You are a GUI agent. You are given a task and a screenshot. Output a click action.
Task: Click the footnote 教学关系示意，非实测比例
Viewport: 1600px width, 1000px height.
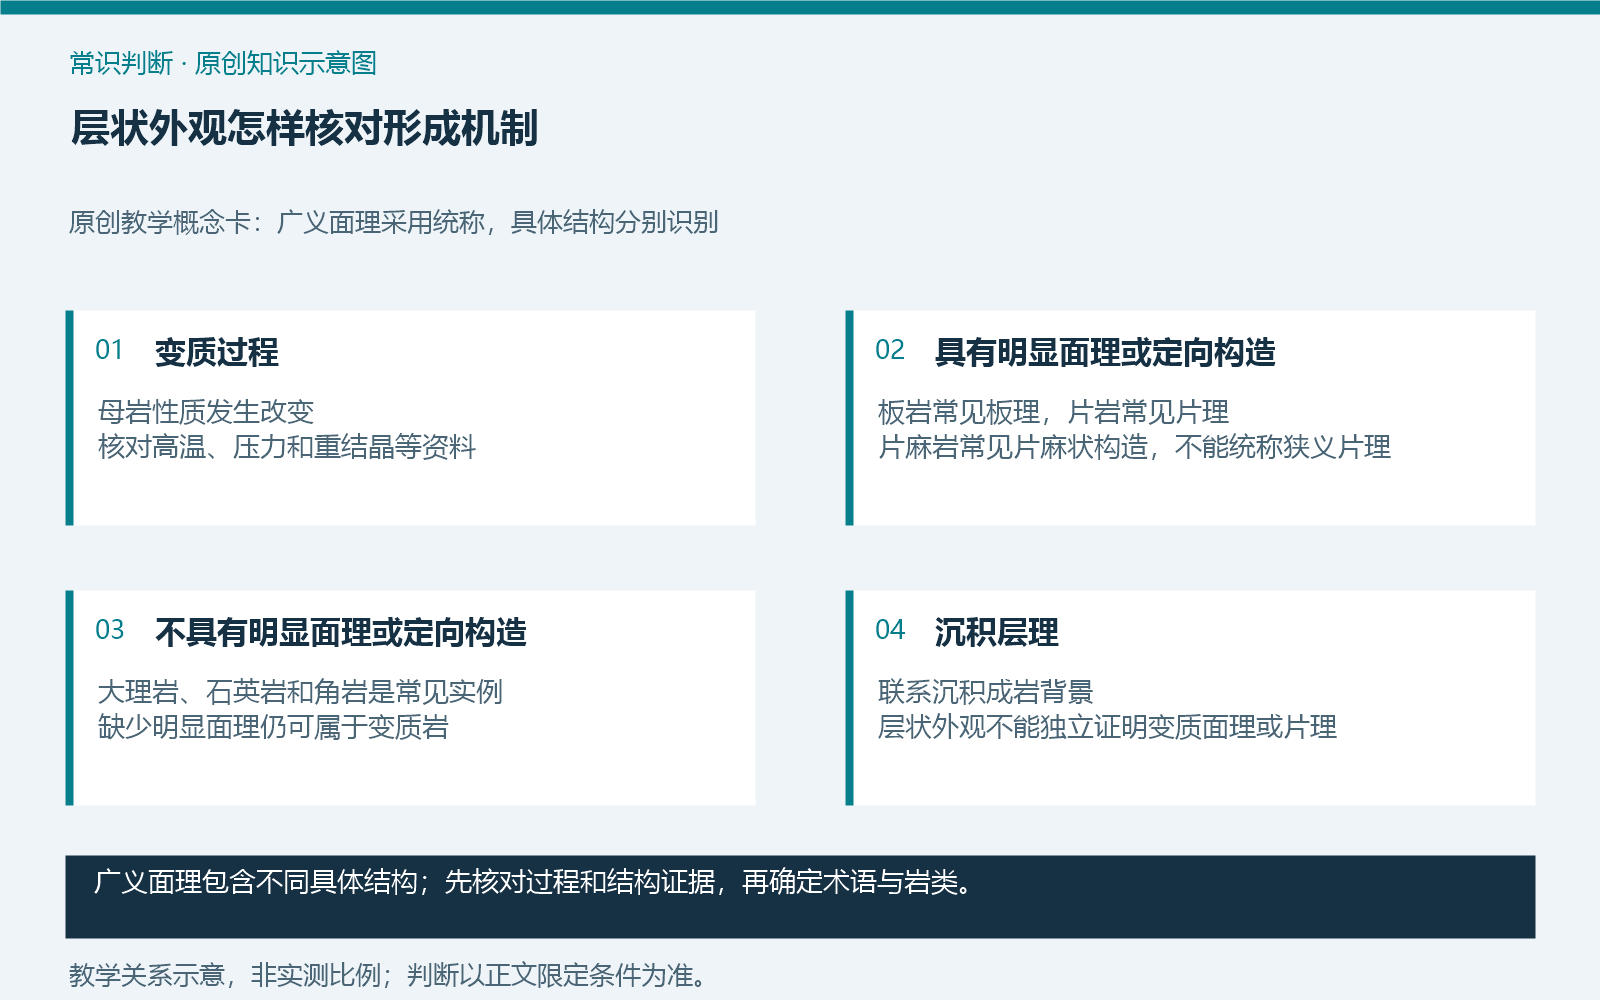225,975
